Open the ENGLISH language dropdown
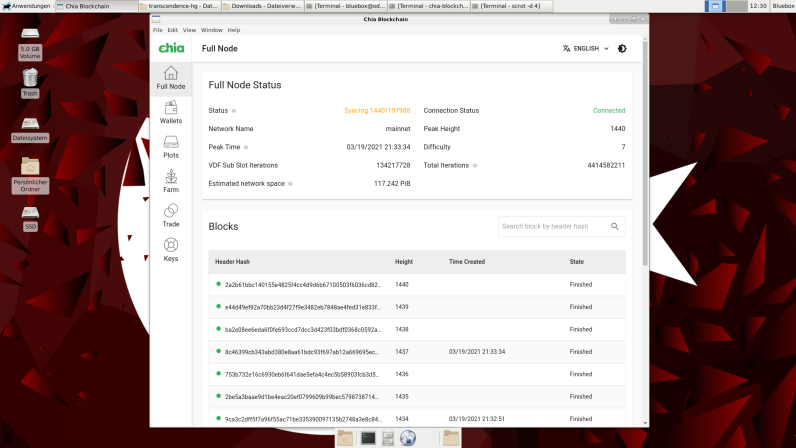The height and width of the screenshot is (448, 796). point(586,49)
